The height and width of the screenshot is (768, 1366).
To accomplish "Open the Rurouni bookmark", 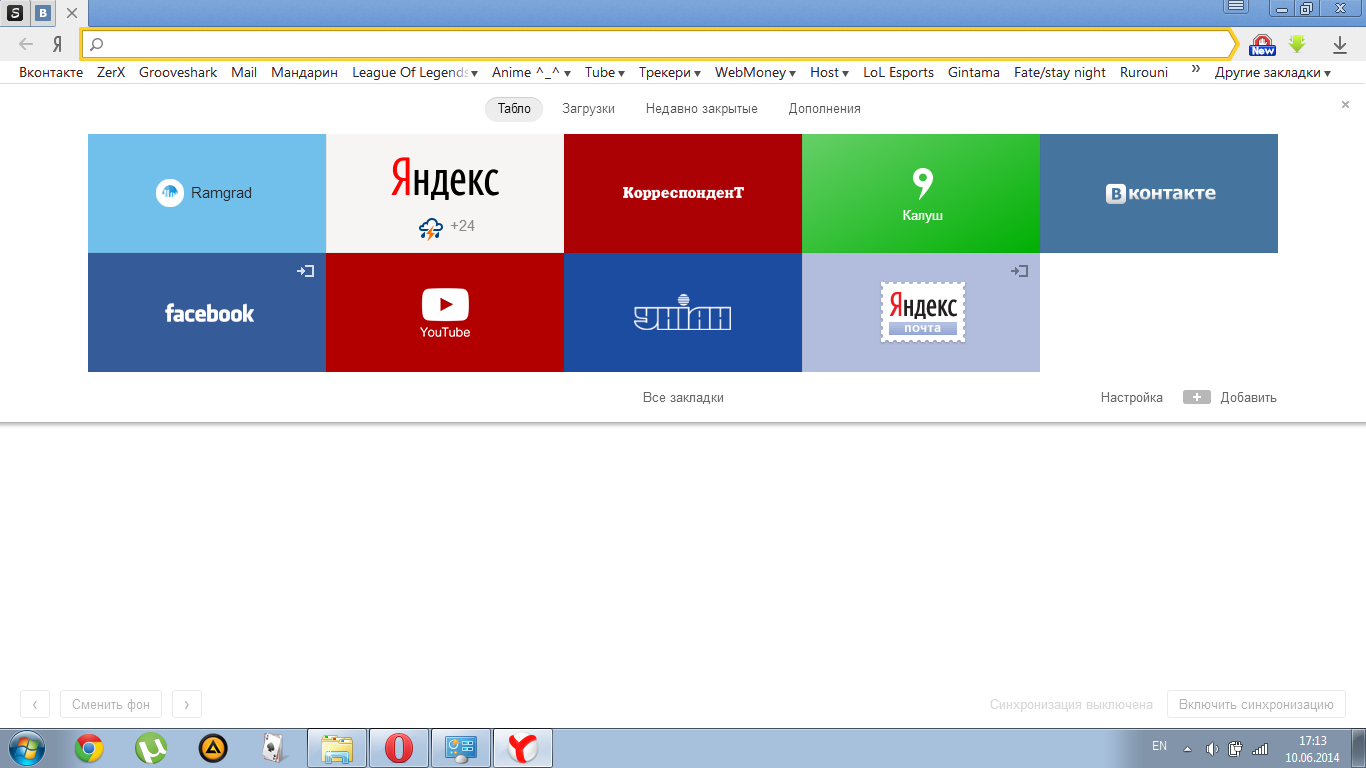I will point(1144,72).
